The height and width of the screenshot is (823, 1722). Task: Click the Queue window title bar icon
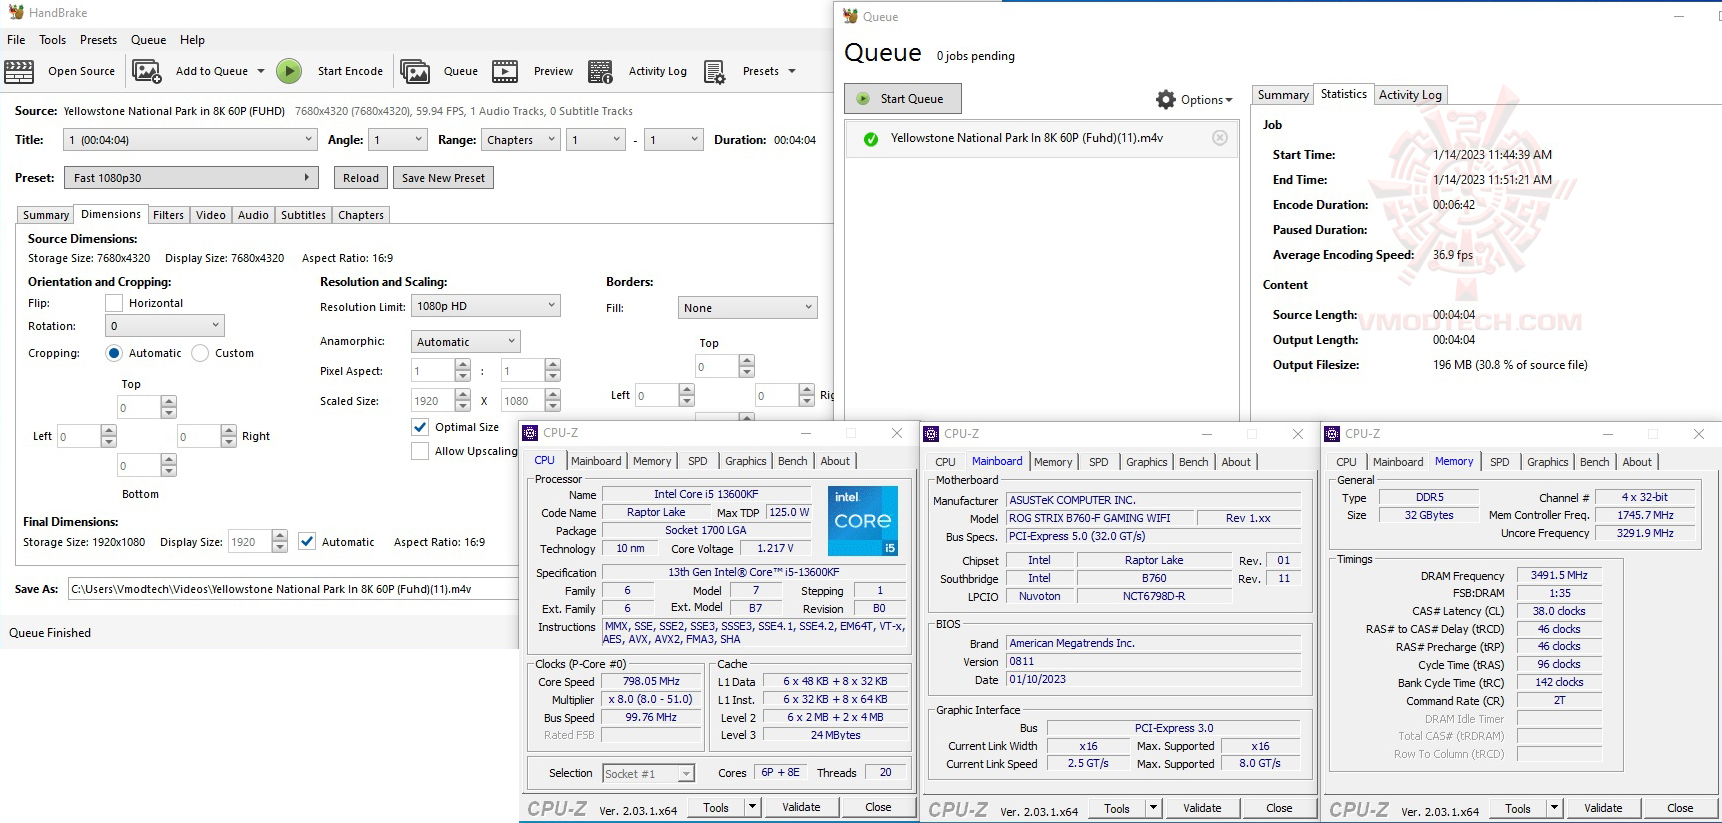click(x=851, y=16)
